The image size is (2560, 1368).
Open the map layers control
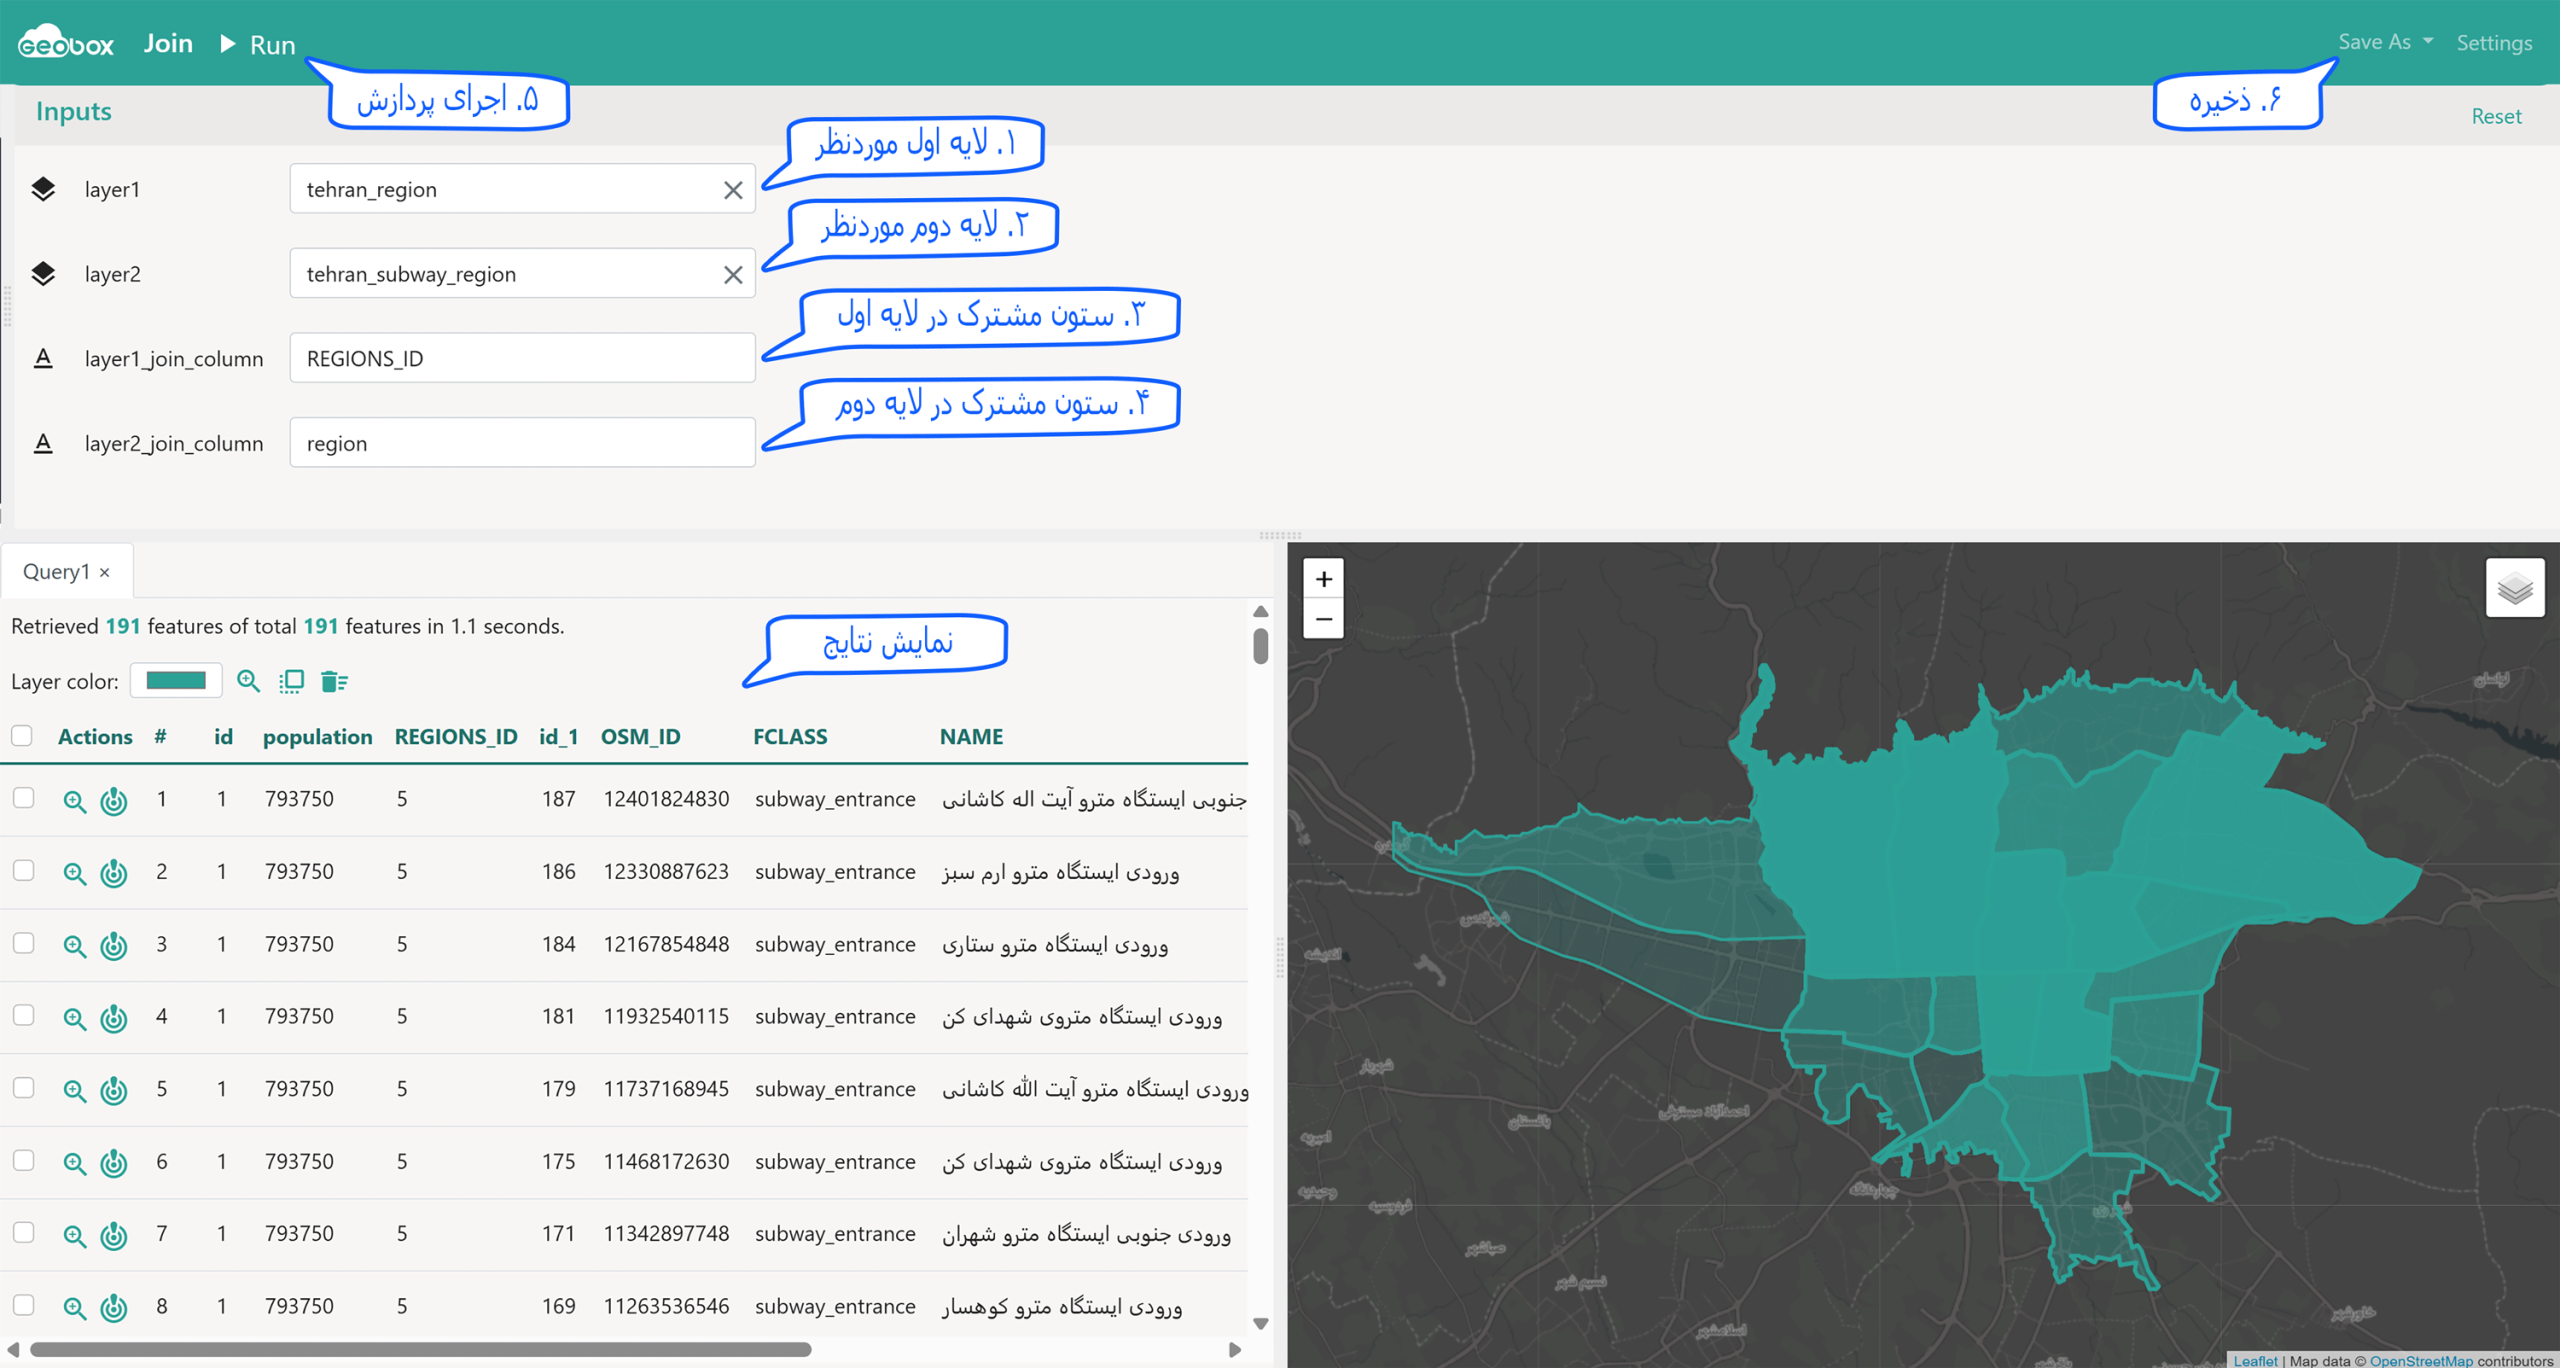tap(2515, 588)
